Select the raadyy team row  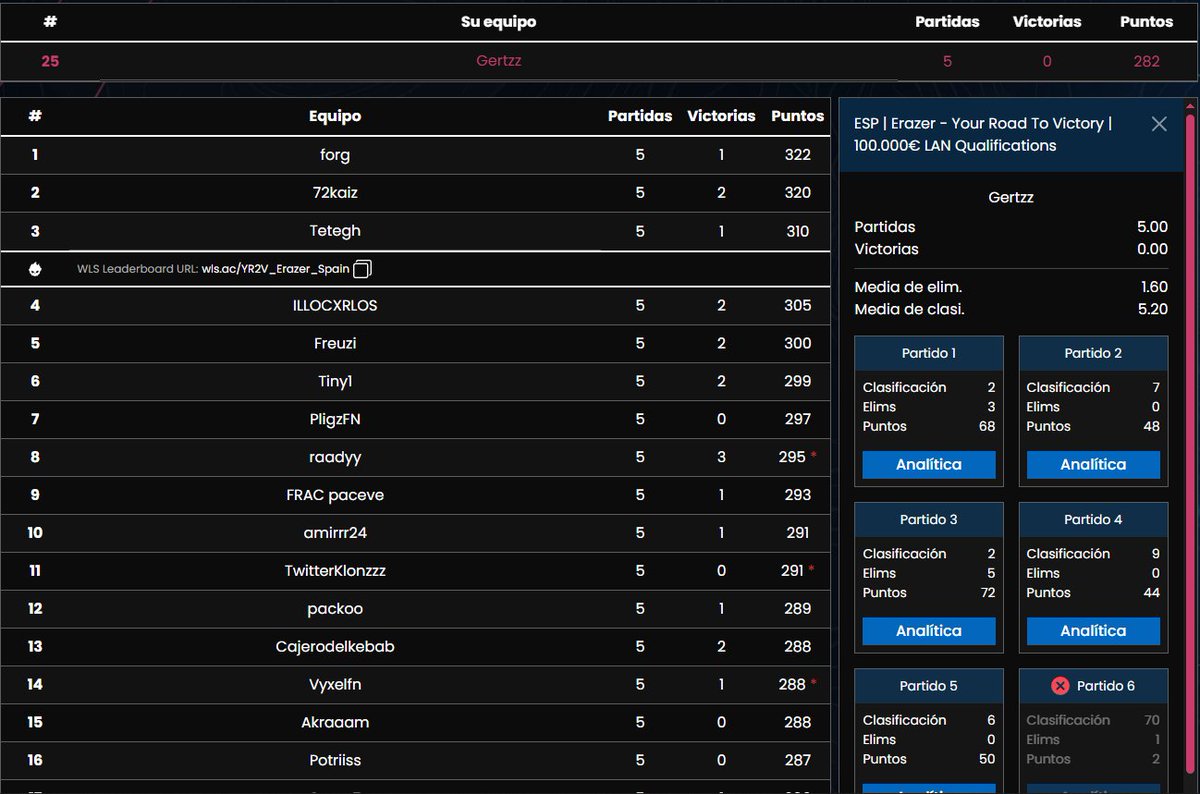(x=415, y=457)
